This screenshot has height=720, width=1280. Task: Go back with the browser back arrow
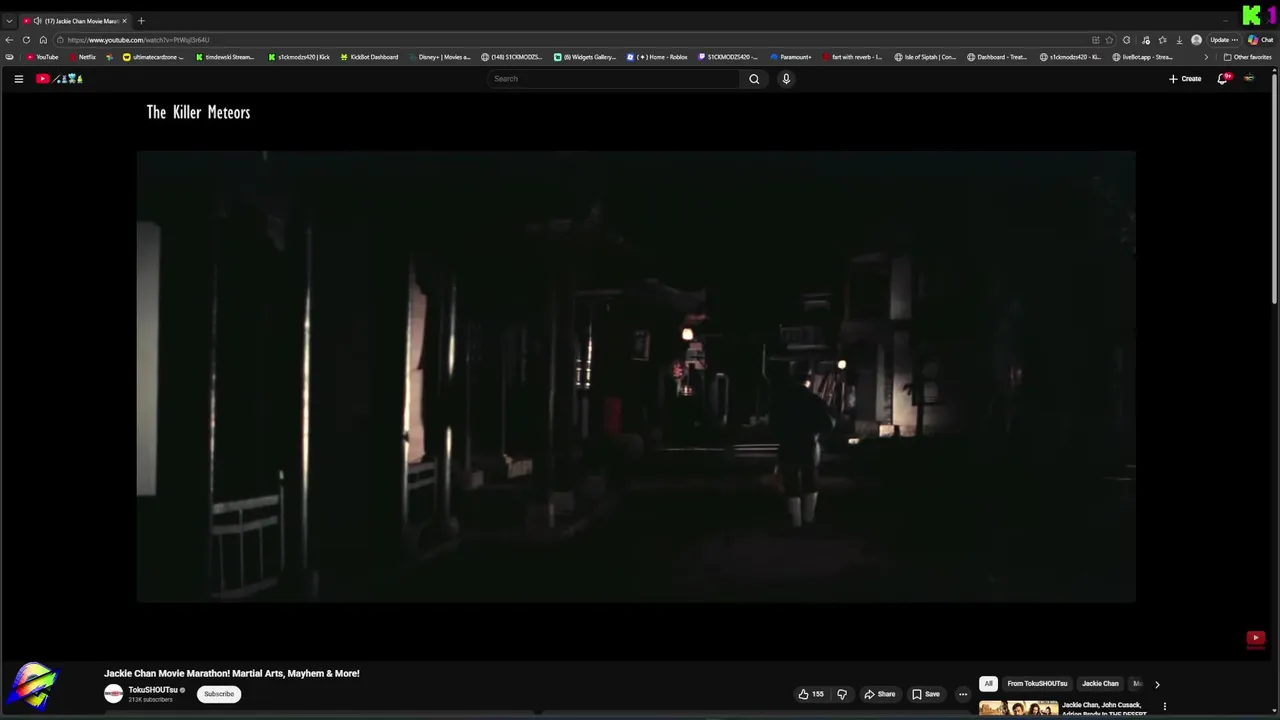coord(10,40)
